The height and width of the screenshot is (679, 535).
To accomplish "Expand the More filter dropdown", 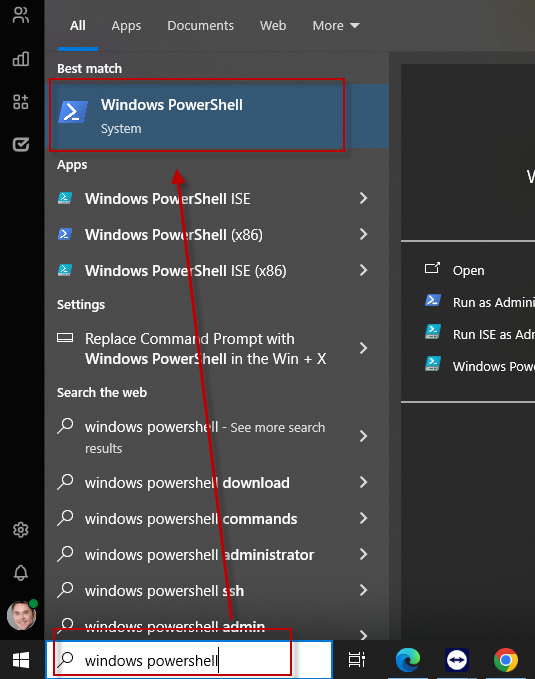I will coord(336,26).
